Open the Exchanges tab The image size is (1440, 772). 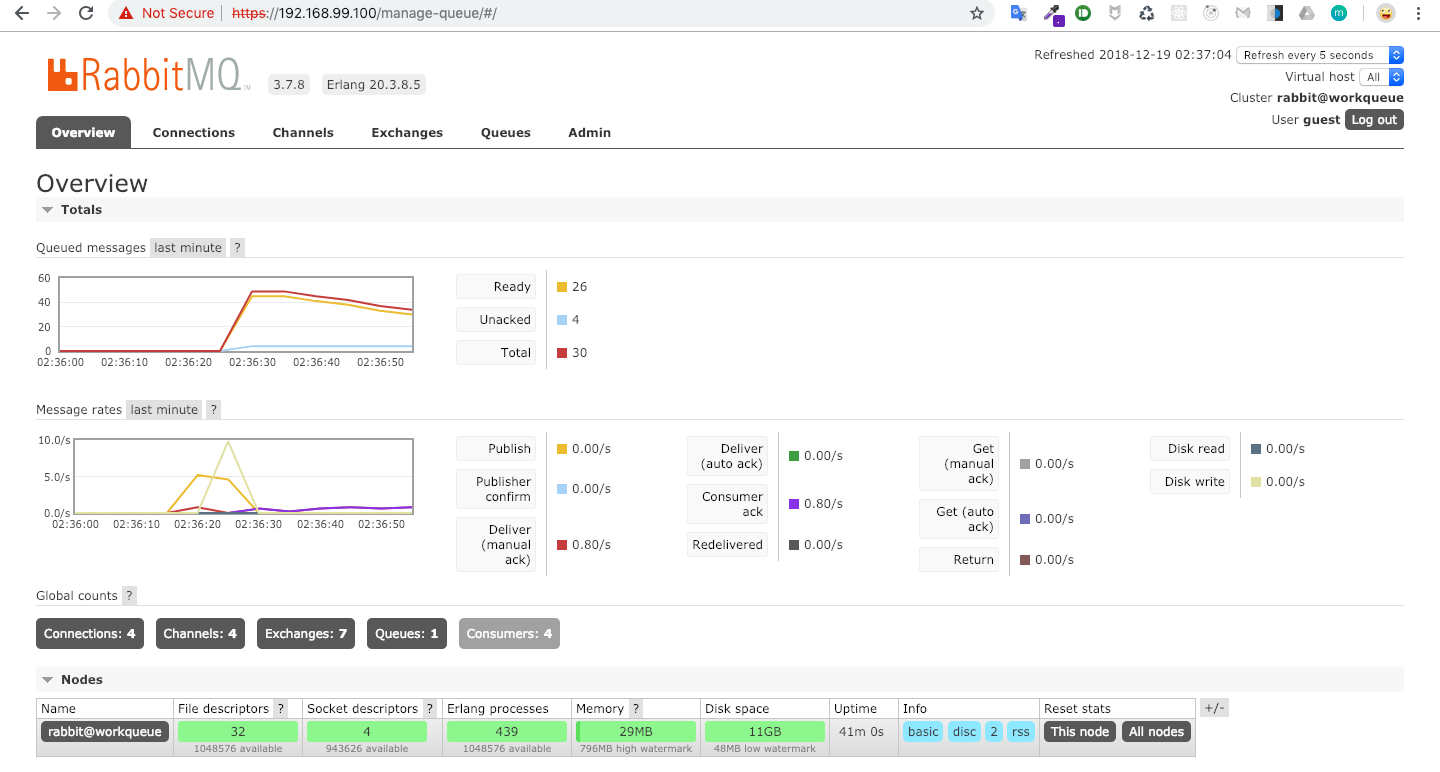point(407,132)
